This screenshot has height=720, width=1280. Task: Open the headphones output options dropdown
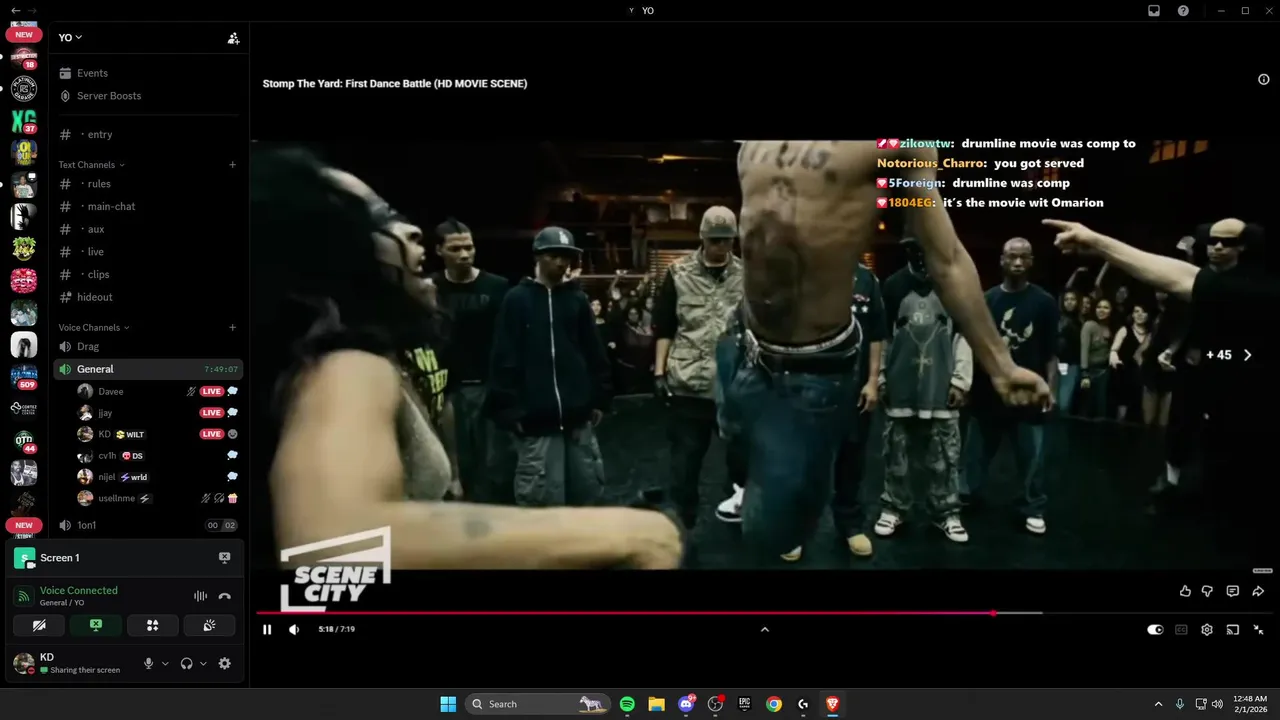pyautogui.click(x=203, y=663)
